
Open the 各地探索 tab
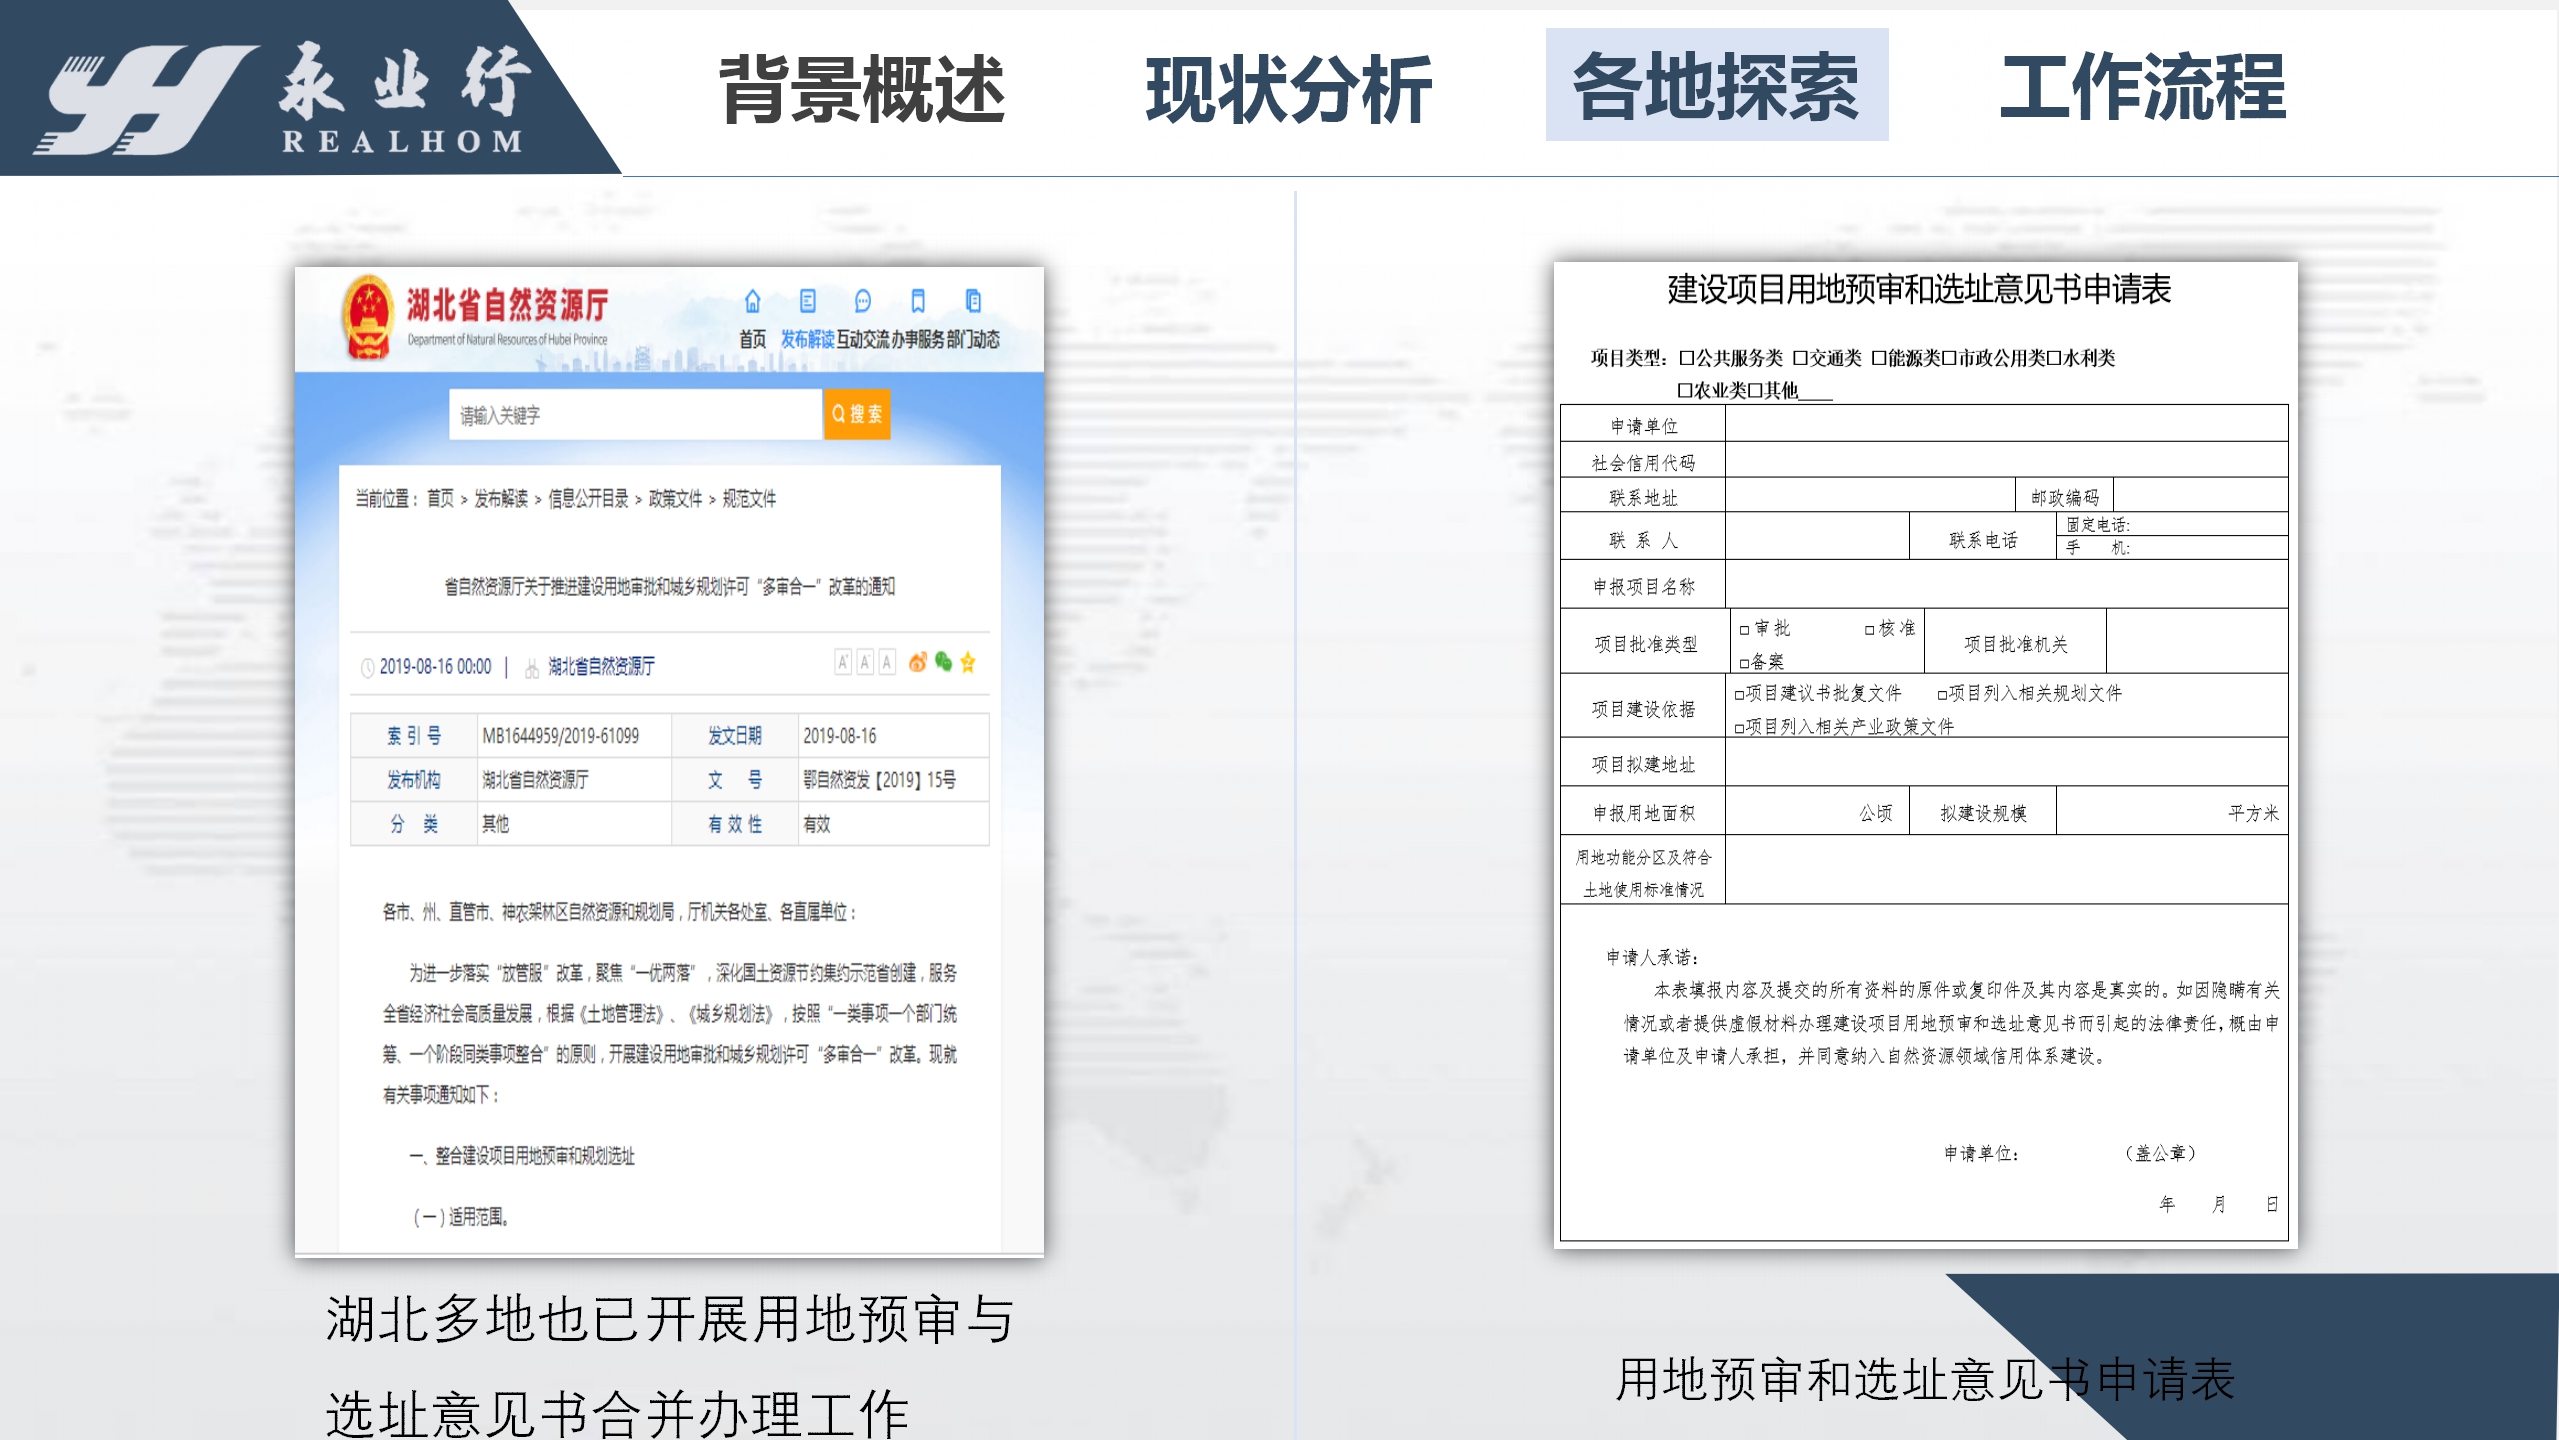(1716, 86)
